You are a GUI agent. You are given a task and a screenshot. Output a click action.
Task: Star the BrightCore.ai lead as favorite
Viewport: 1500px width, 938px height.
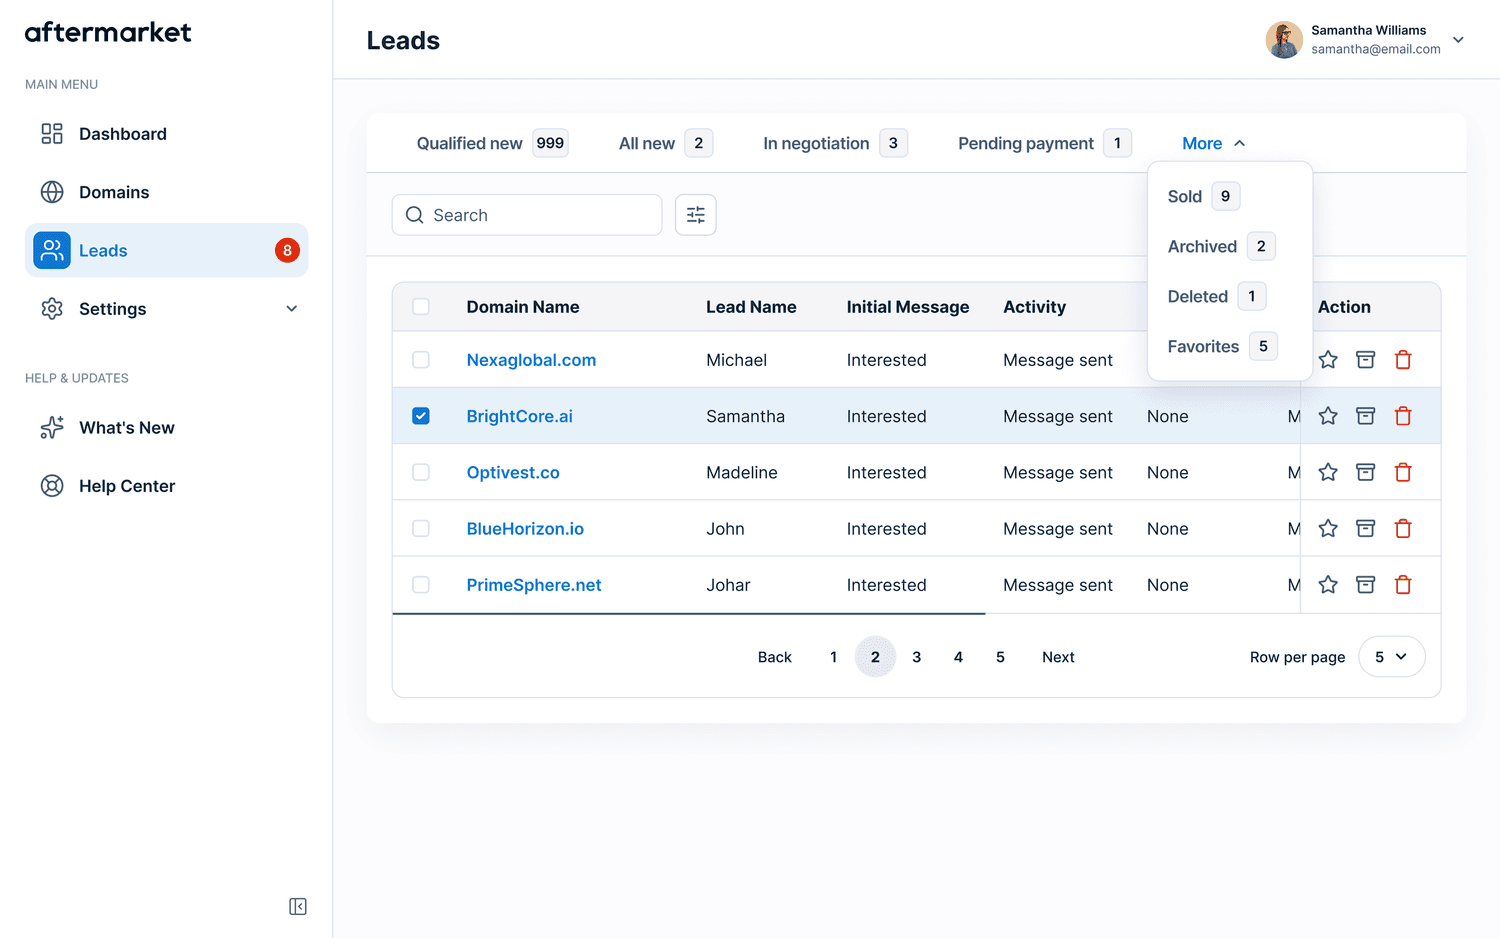coord(1328,416)
